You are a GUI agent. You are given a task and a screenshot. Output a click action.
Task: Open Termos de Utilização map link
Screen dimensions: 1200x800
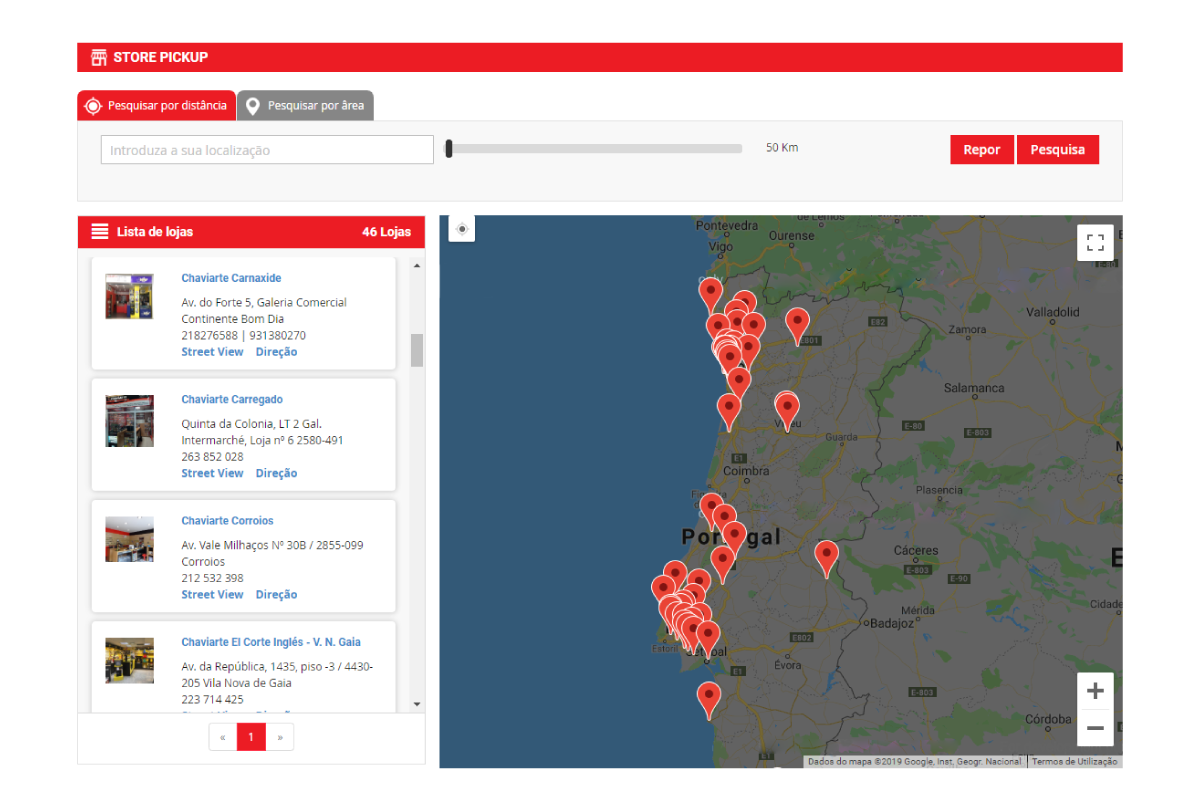(1075, 762)
